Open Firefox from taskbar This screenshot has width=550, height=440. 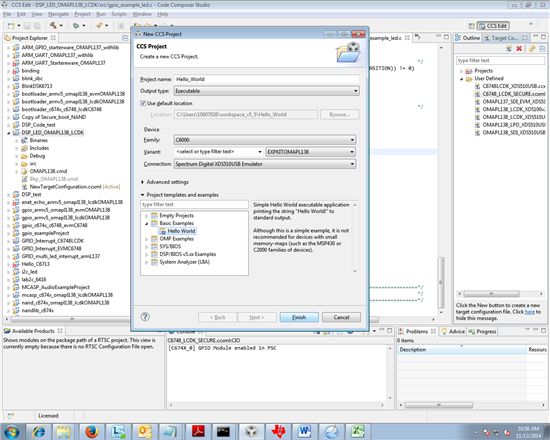(x=92, y=432)
